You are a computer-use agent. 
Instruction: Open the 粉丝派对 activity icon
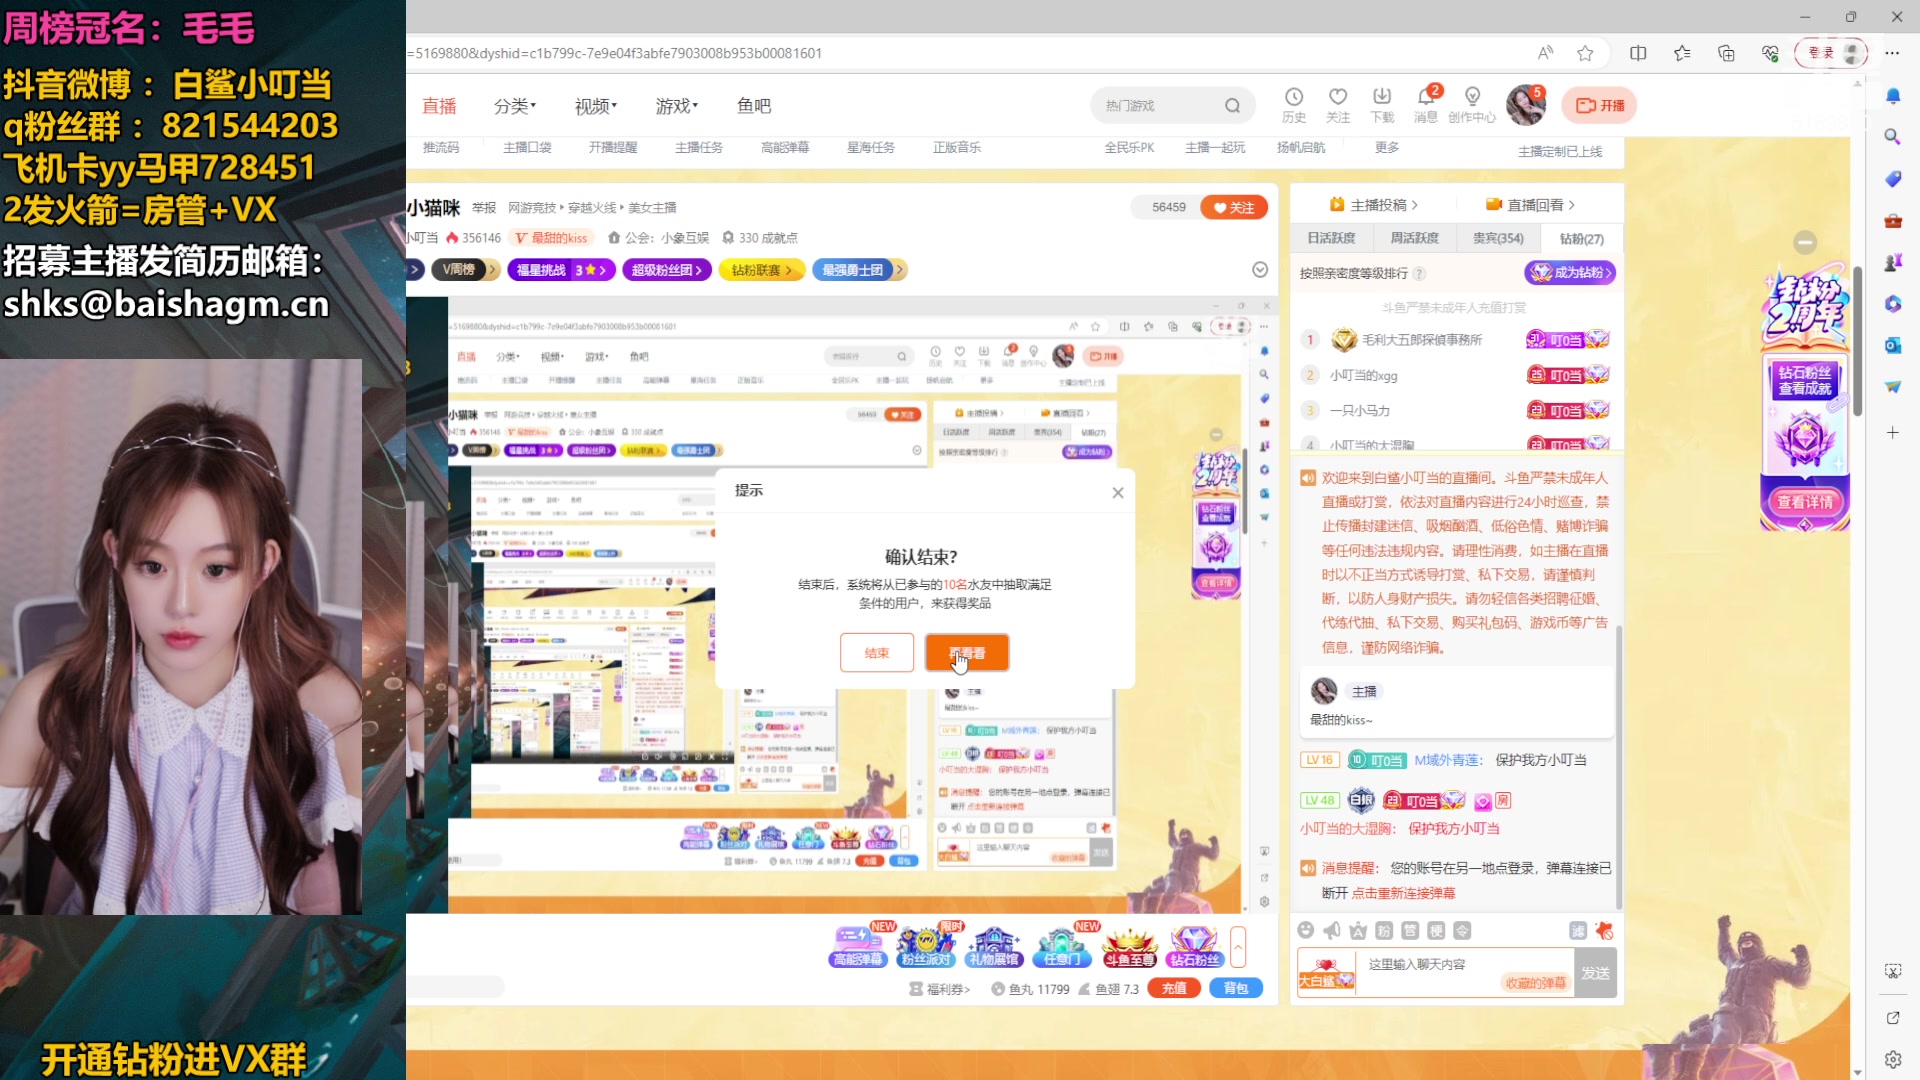926,945
